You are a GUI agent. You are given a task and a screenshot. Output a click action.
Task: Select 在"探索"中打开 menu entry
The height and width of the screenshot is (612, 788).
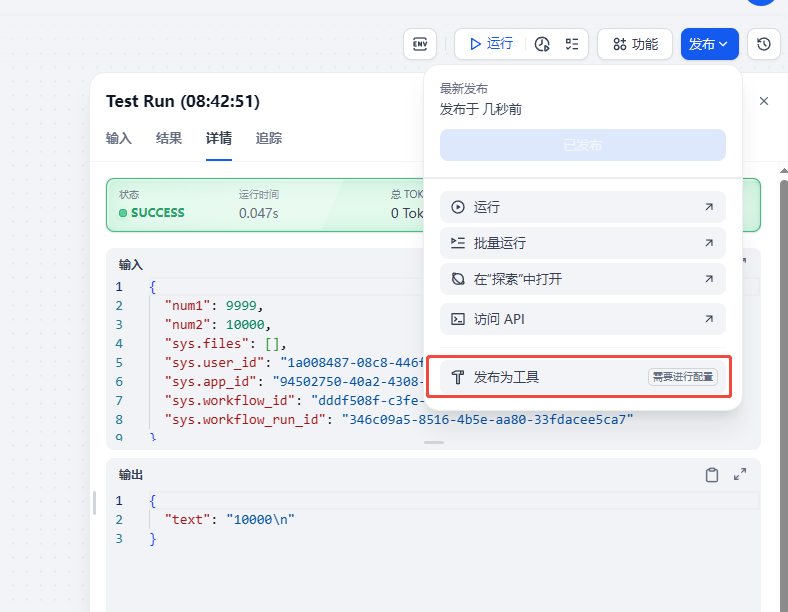(582, 279)
